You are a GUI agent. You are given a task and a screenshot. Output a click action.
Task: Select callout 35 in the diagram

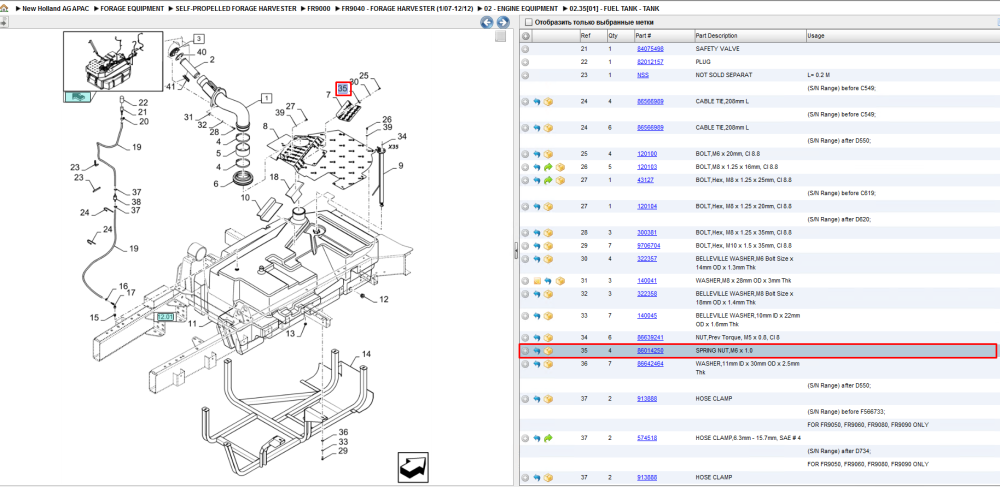343,89
